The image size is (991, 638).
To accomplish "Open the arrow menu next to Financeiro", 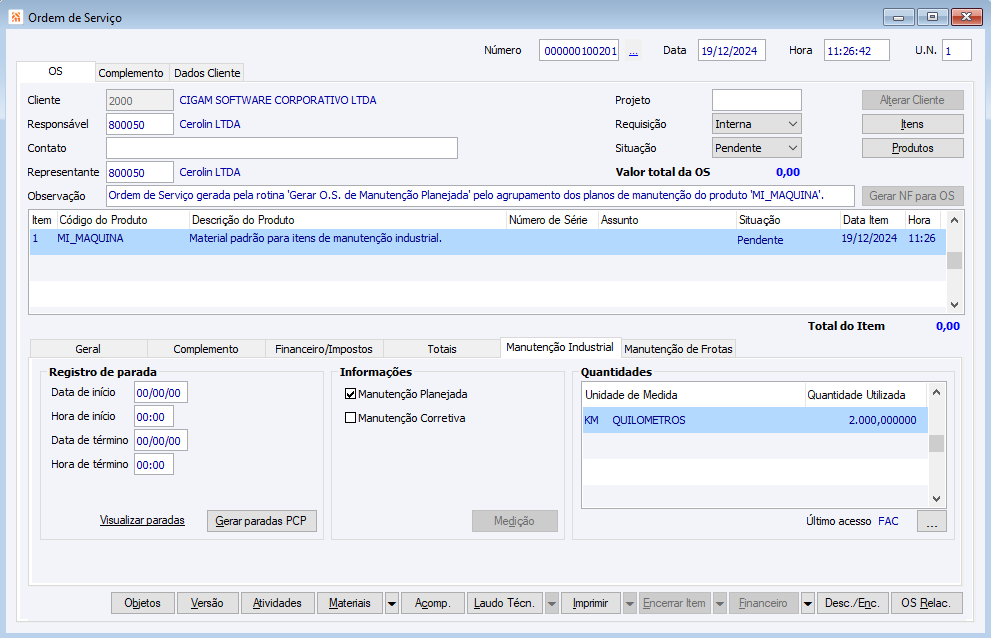I will coord(808,603).
